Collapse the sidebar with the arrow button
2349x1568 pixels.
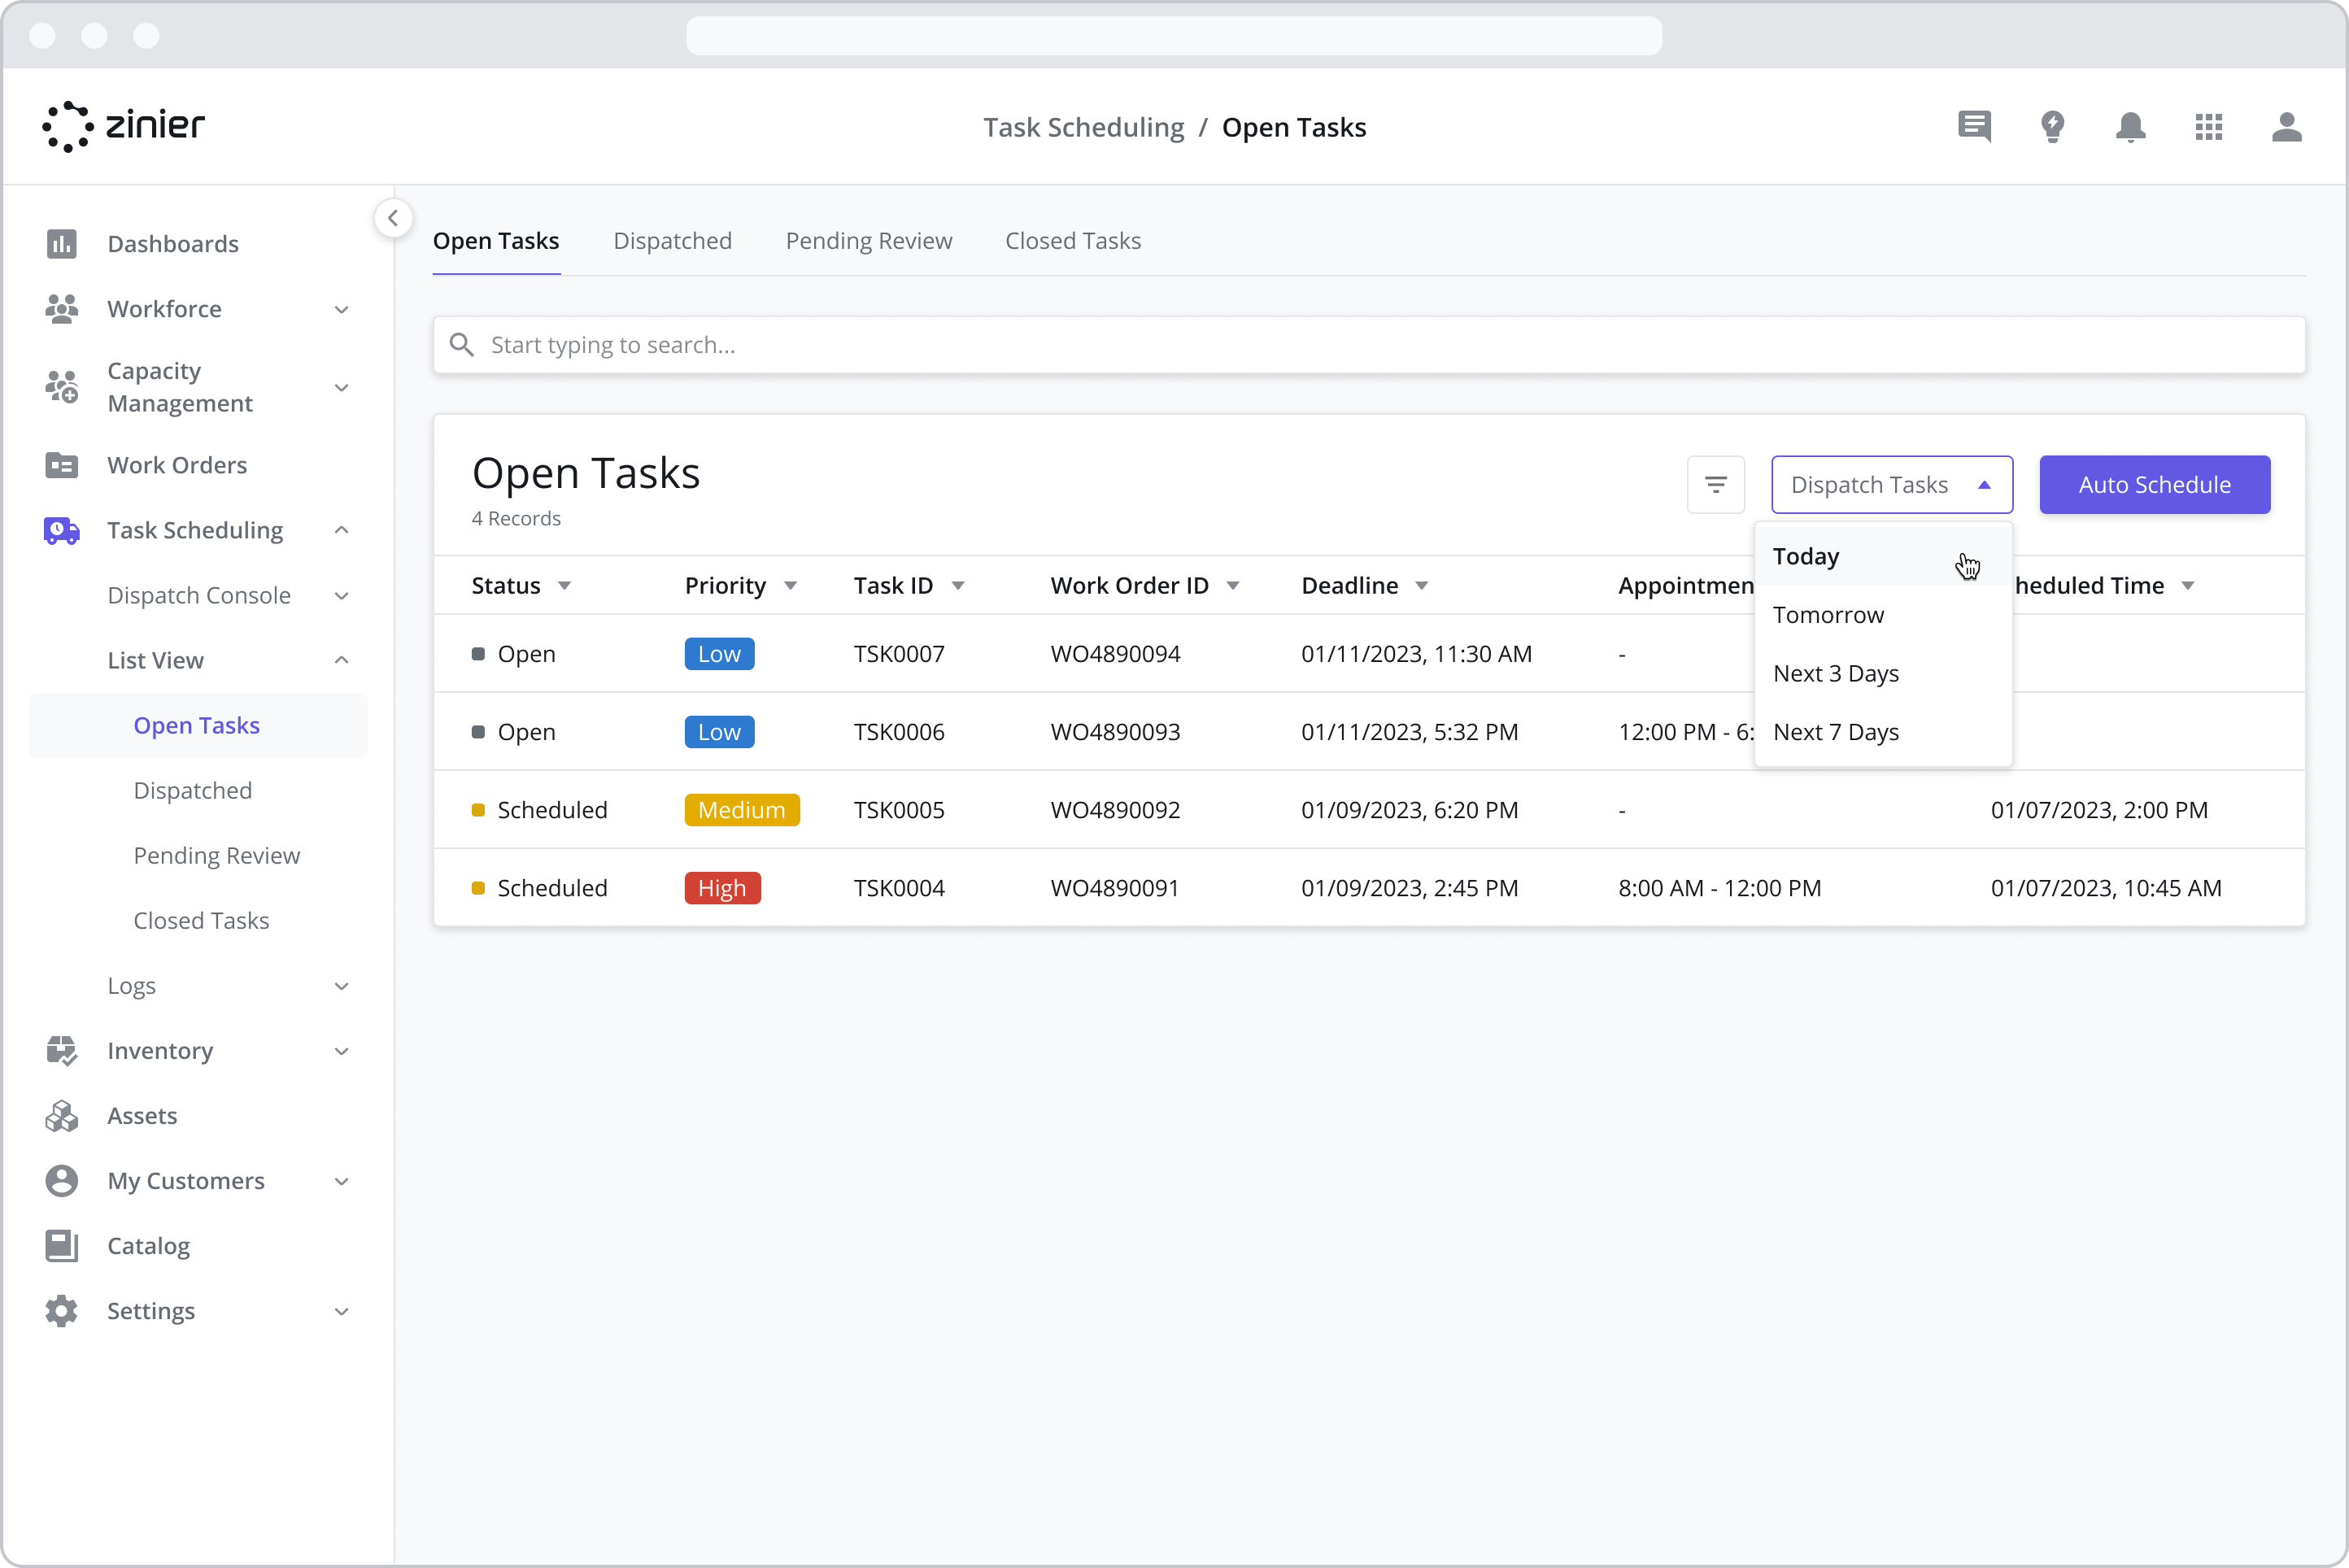(393, 218)
